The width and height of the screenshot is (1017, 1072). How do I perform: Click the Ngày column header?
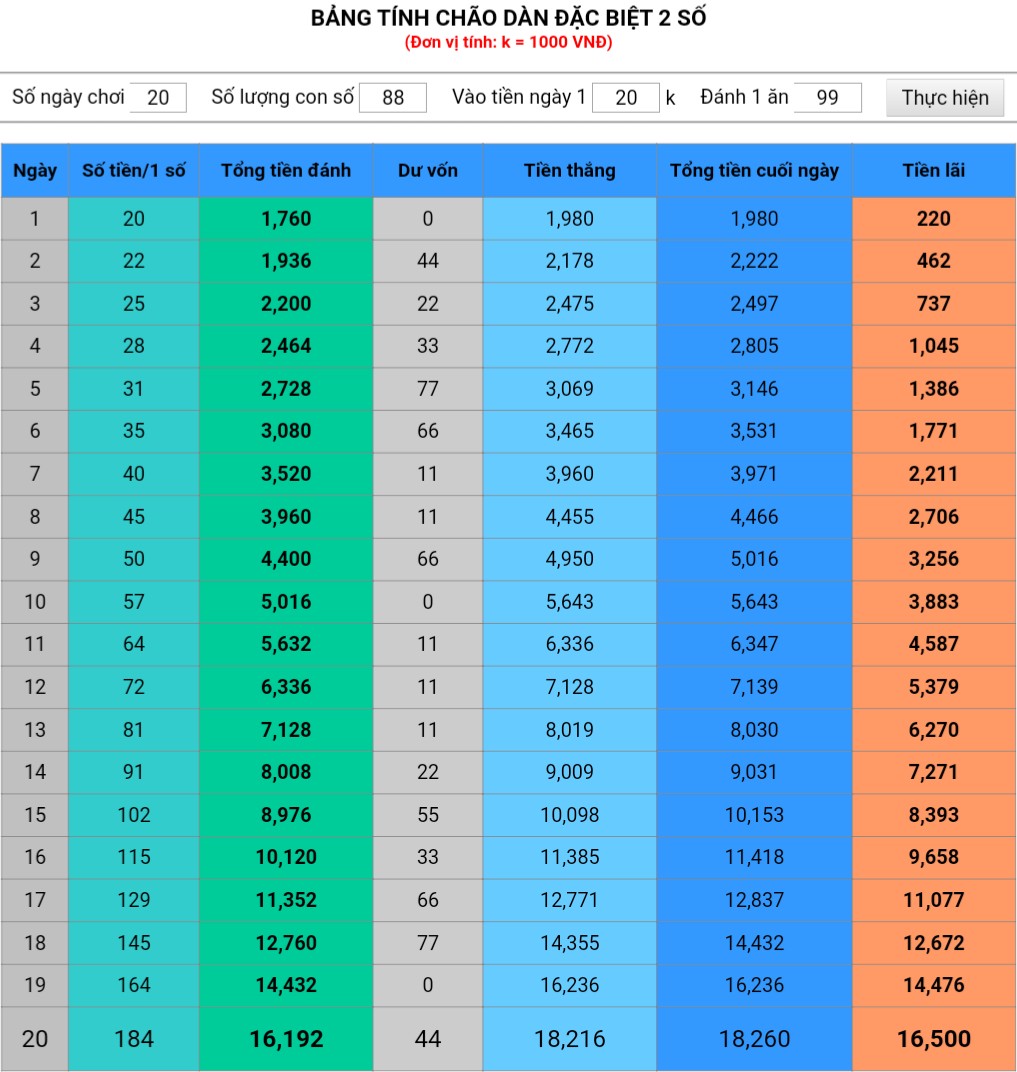point(35,171)
